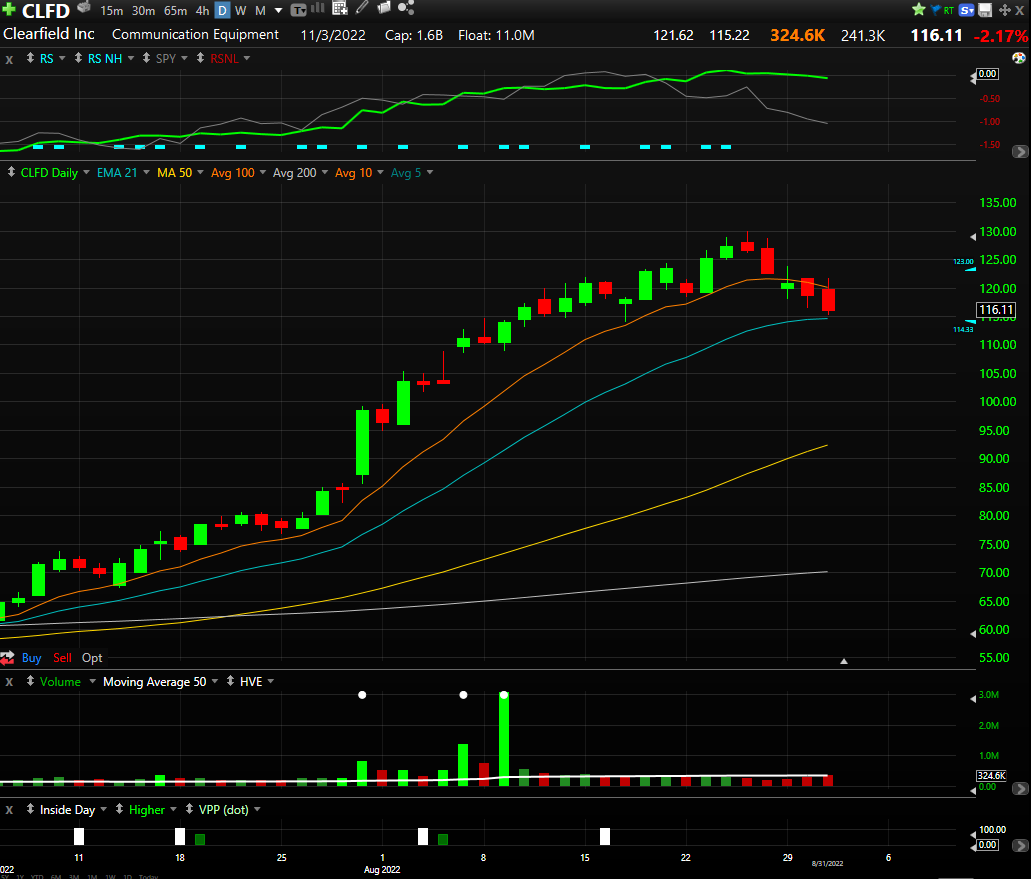This screenshot has height=879, width=1031.
Task: Click the reorder arrows beside Volume
Action: point(30,681)
